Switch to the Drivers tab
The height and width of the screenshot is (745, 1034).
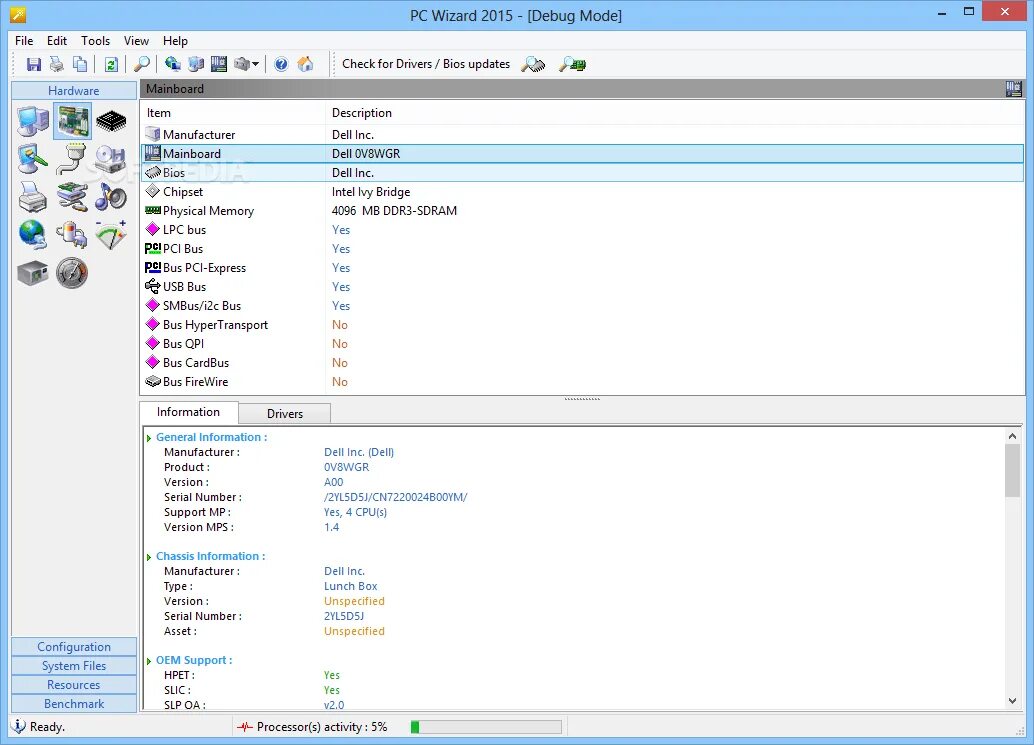[x=285, y=413]
